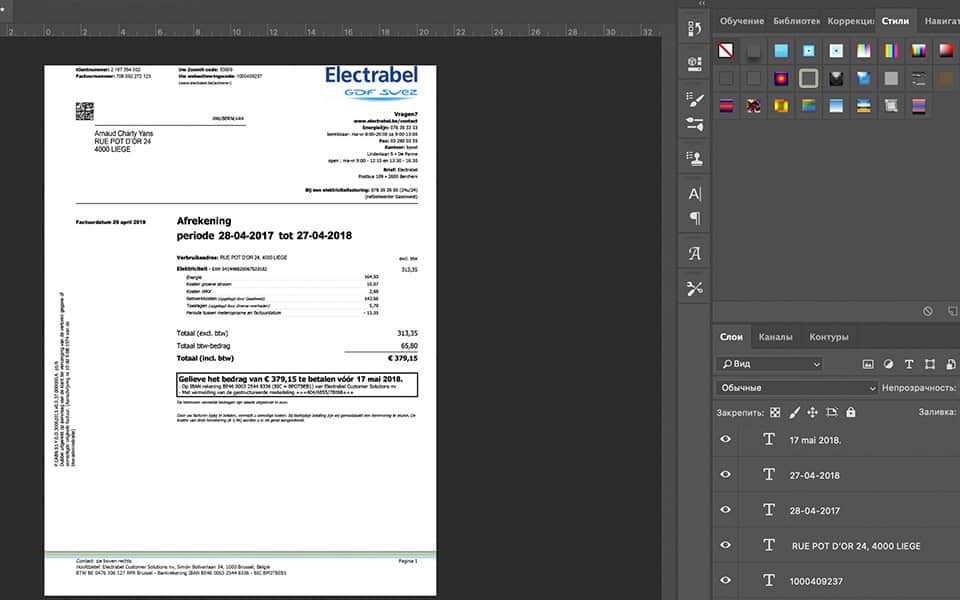
Task: Select the Слои tab
Action: point(731,337)
